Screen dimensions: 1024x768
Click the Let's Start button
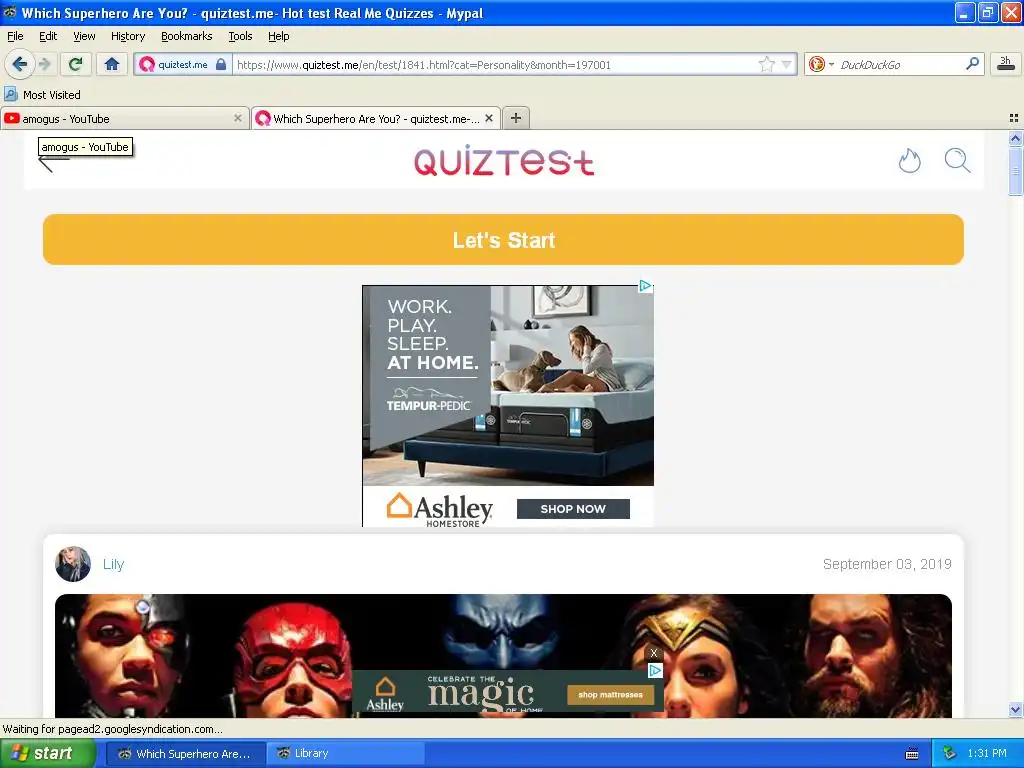tap(504, 240)
